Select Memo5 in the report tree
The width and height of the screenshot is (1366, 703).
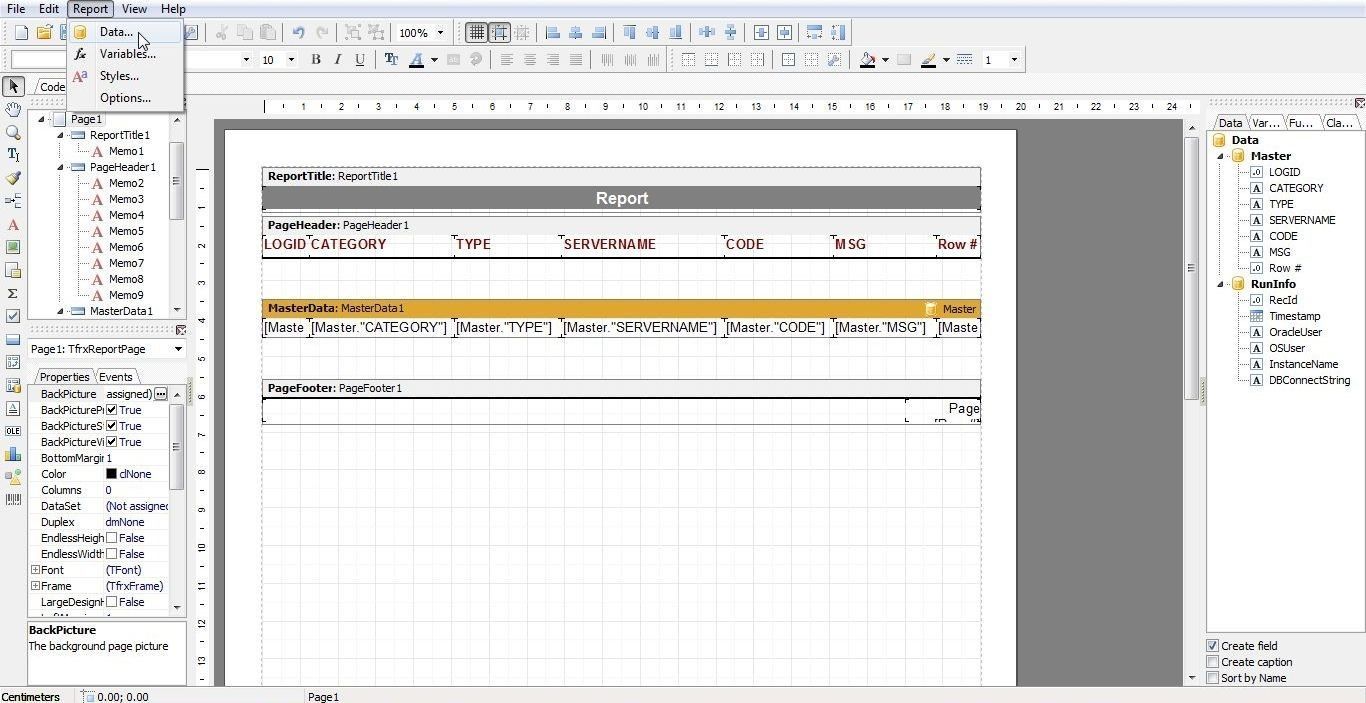pyautogui.click(x=126, y=231)
